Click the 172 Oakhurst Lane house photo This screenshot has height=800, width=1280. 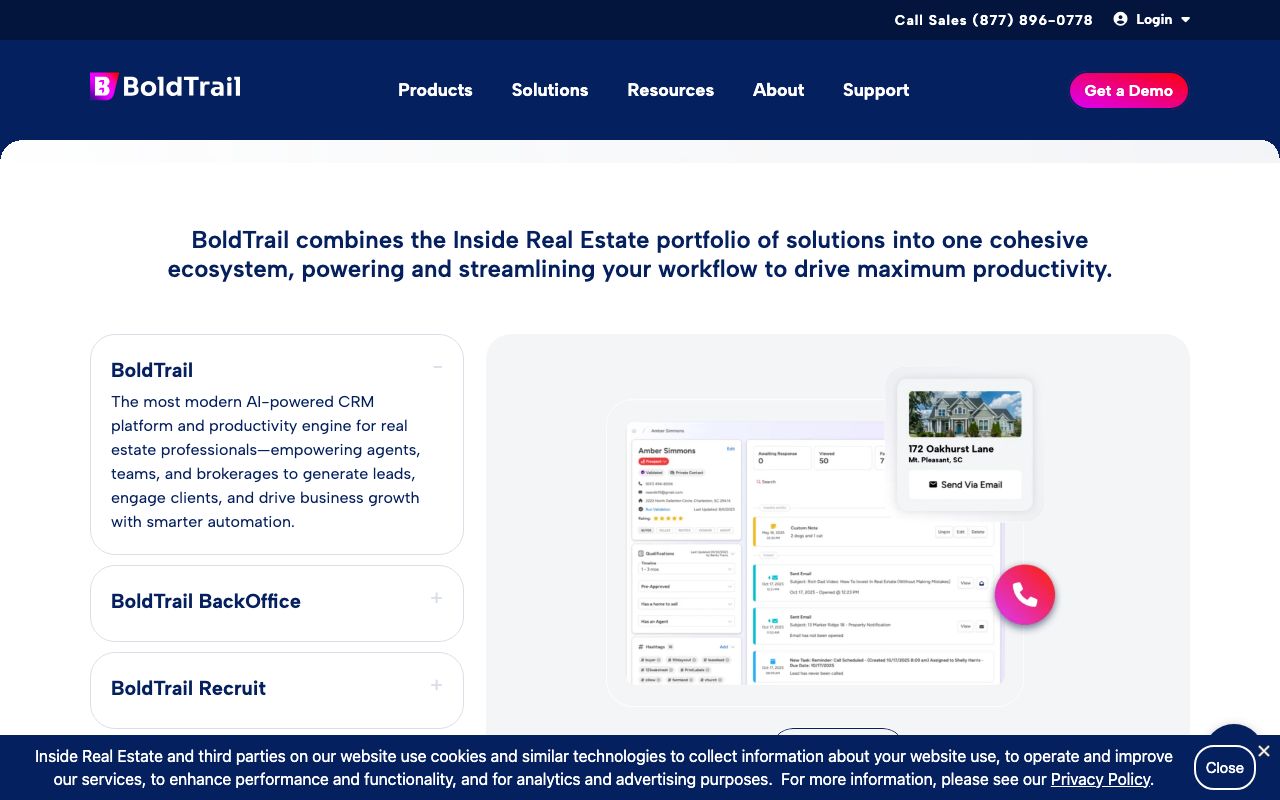(965, 414)
